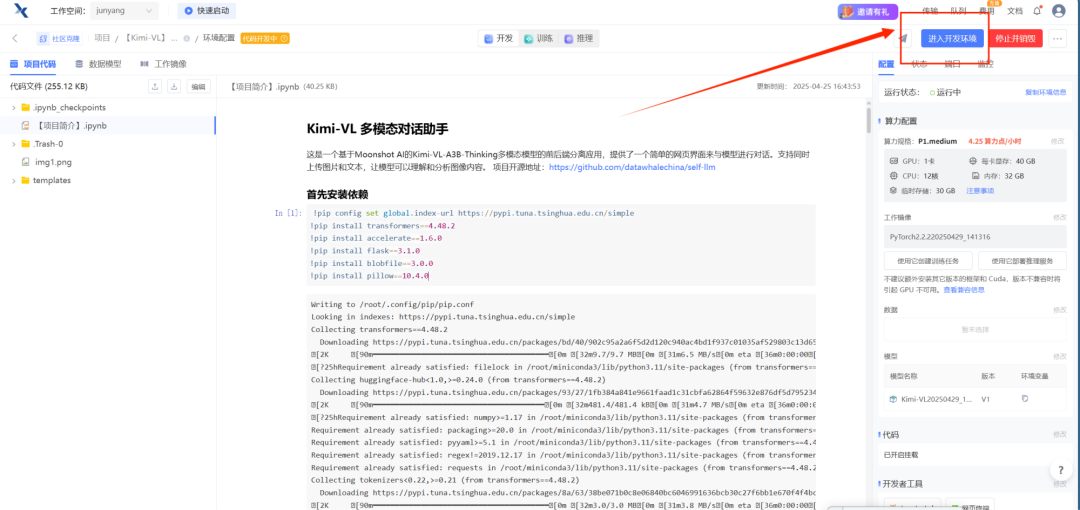
Task: Go back with the left arrow icon
Action: pos(15,39)
